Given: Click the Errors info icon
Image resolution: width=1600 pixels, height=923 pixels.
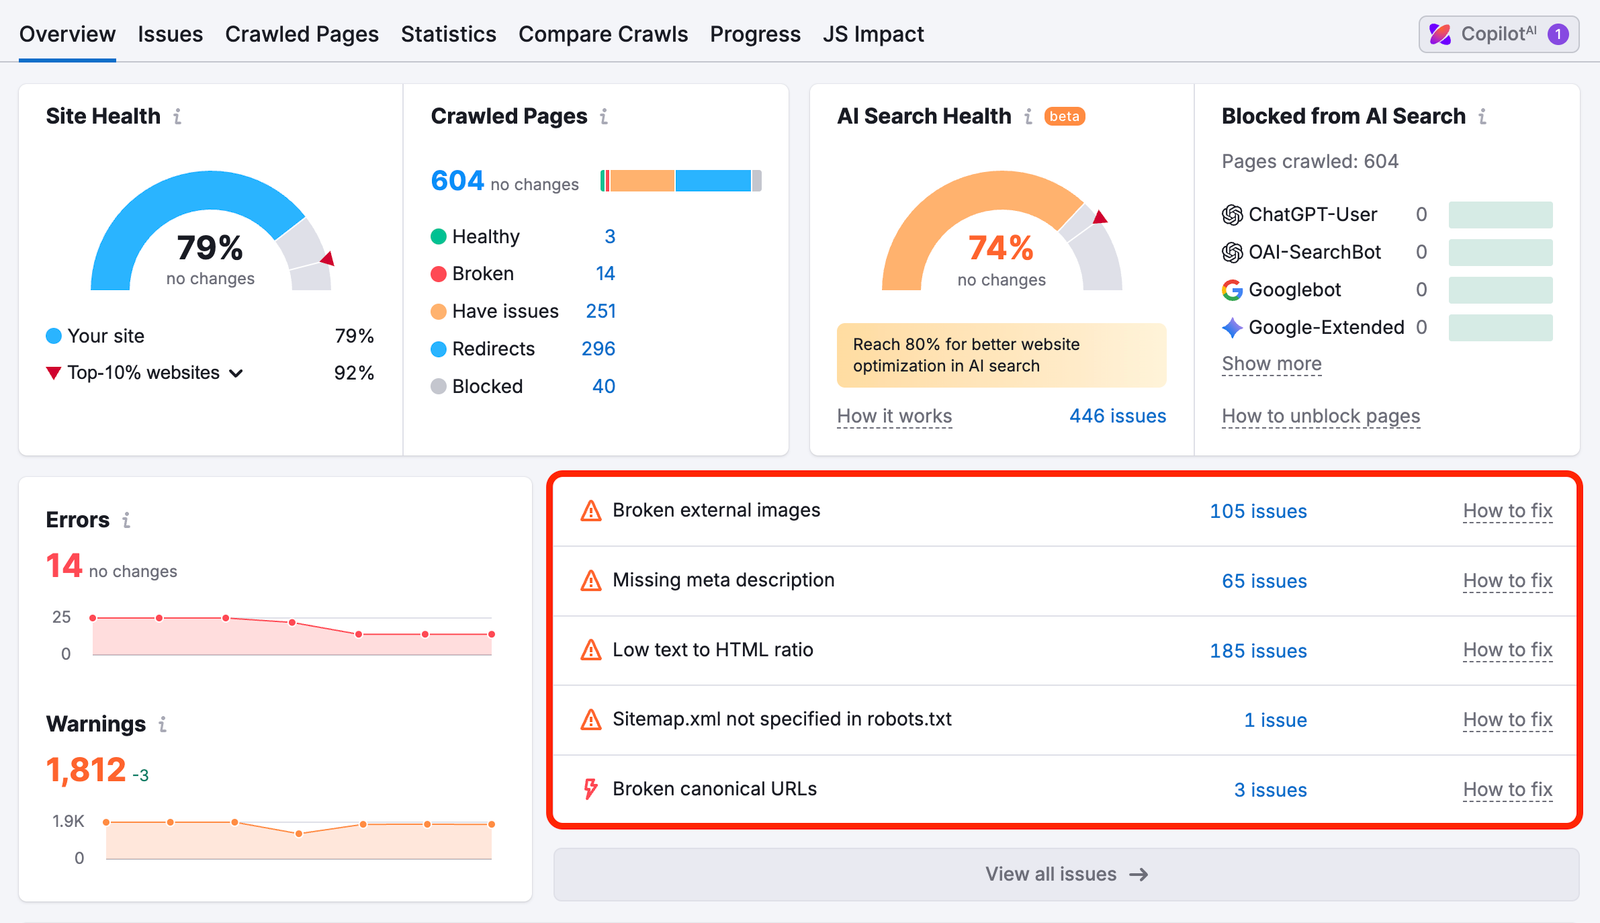Looking at the screenshot, I should pyautogui.click(x=126, y=520).
